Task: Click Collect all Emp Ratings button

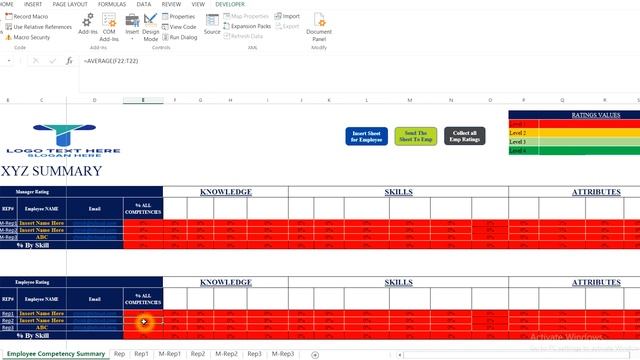Action: point(464,136)
